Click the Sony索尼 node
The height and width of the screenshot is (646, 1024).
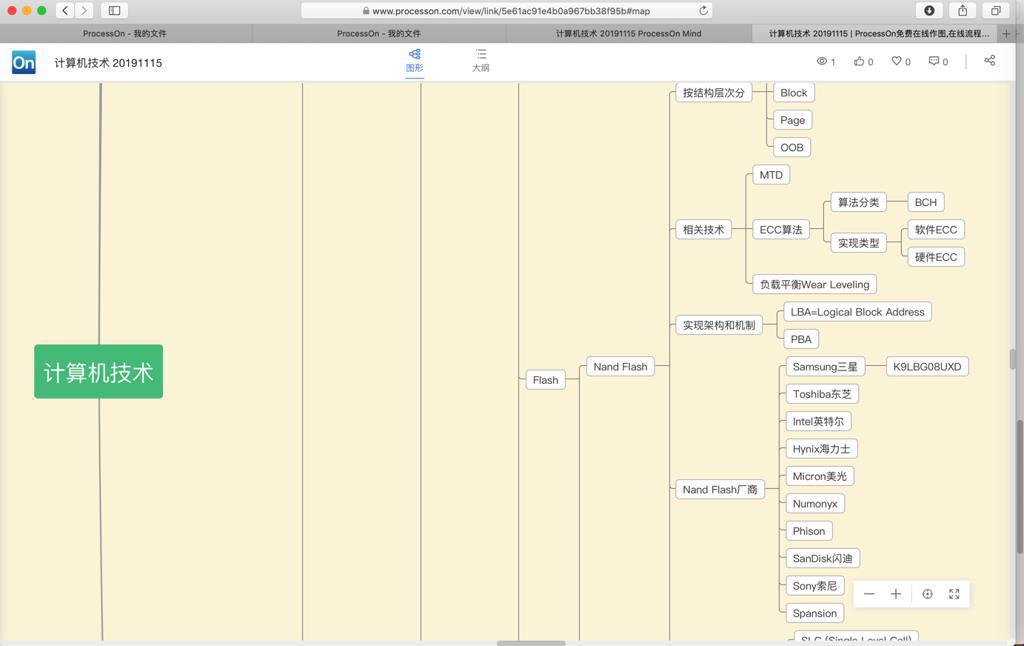point(814,586)
